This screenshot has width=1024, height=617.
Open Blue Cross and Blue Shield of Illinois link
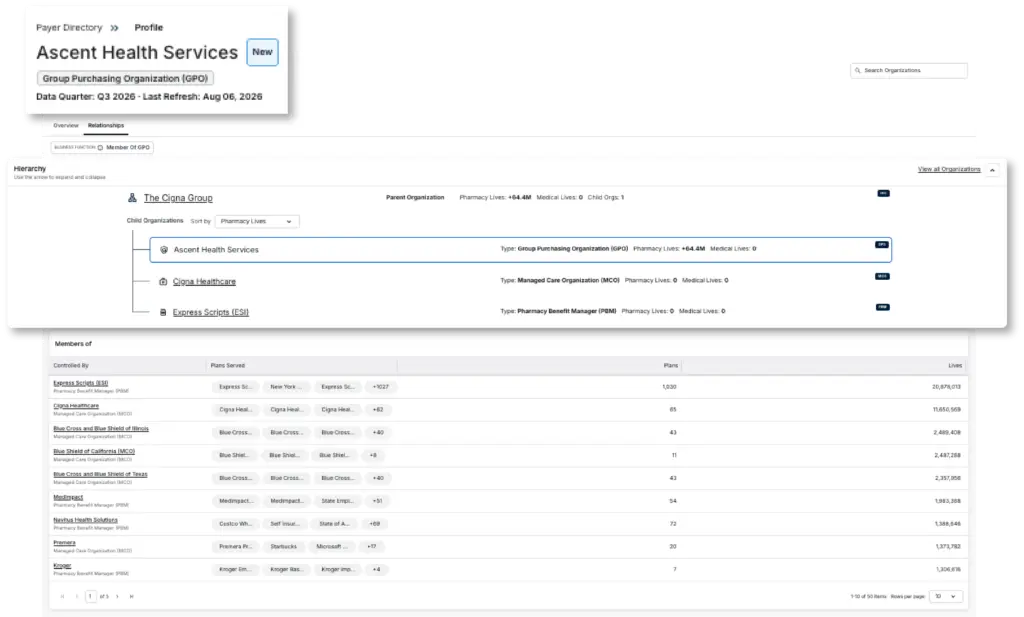101,428
